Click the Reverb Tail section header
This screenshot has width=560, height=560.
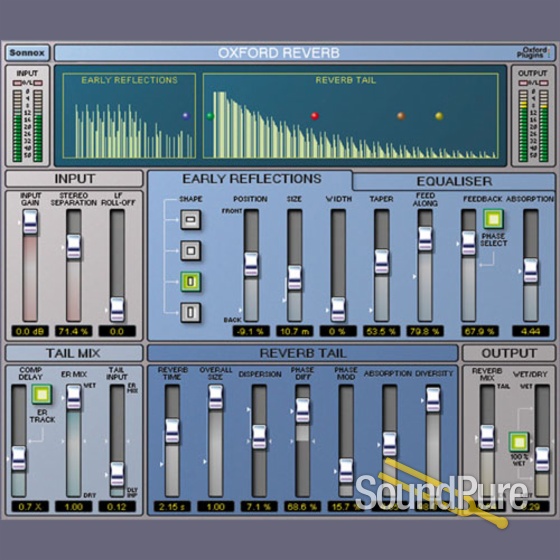tap(302, 353)
